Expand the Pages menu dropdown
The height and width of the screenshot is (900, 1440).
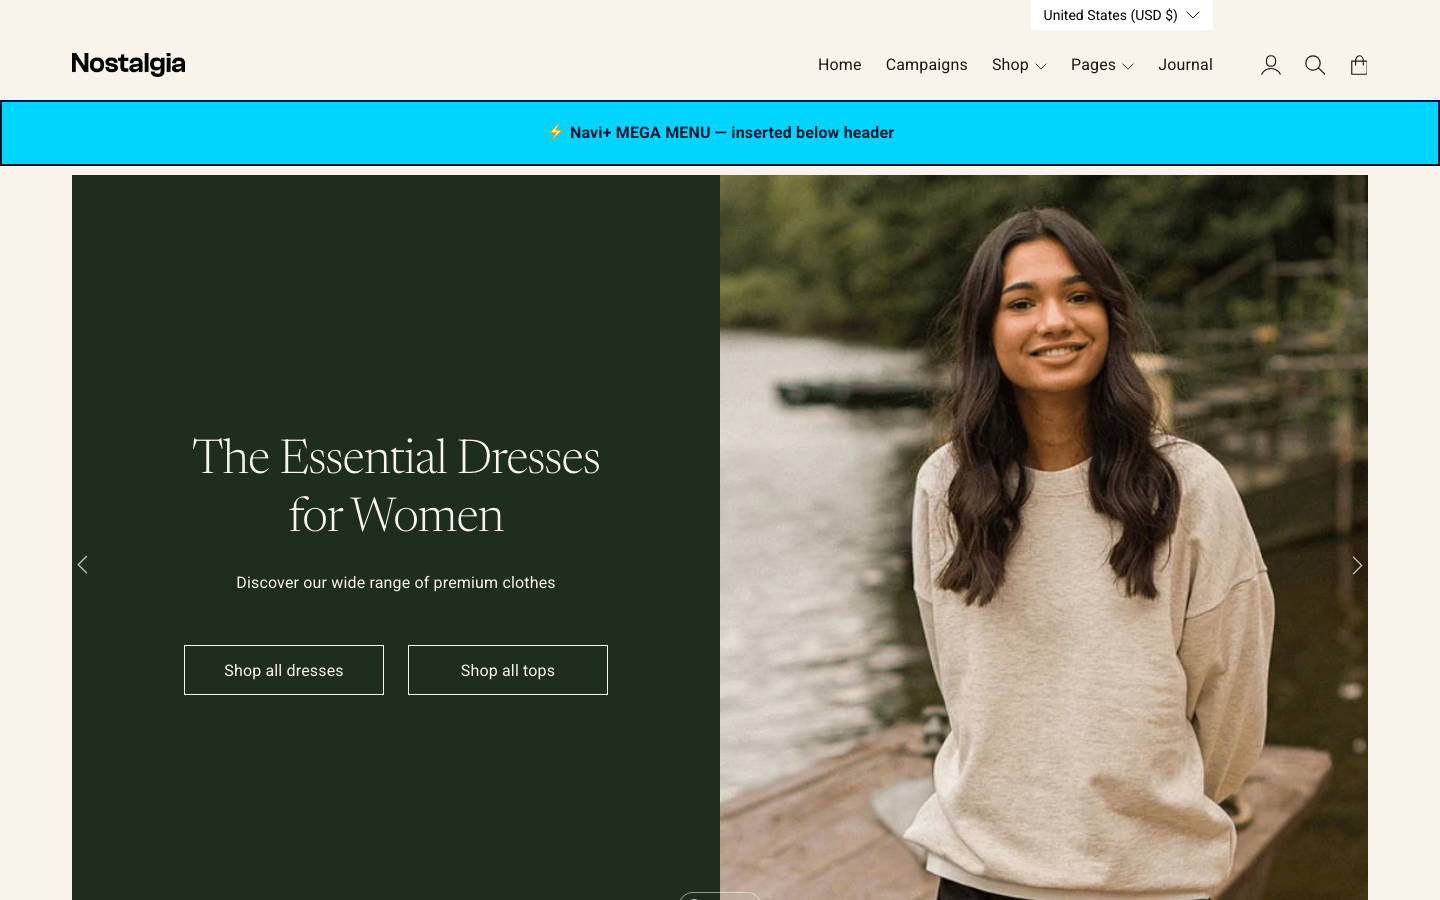point(1102,65)
